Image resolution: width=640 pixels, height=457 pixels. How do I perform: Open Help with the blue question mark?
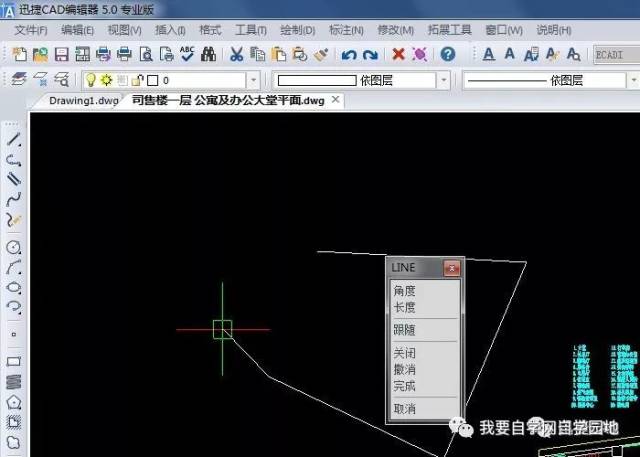coord(448,54)
